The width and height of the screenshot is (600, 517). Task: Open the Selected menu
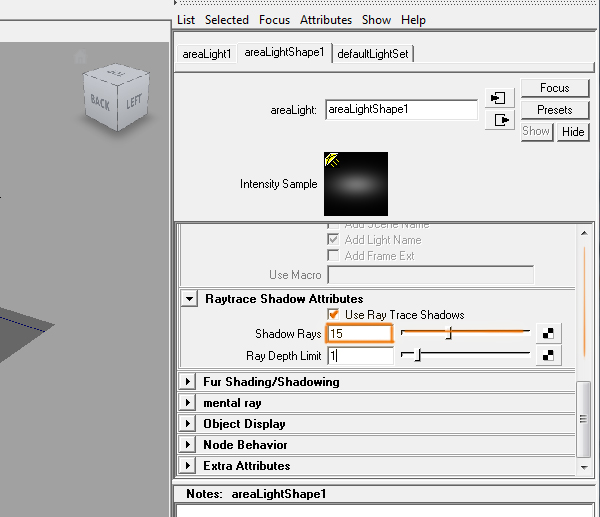pyautogui.click(x=227, y=20)
